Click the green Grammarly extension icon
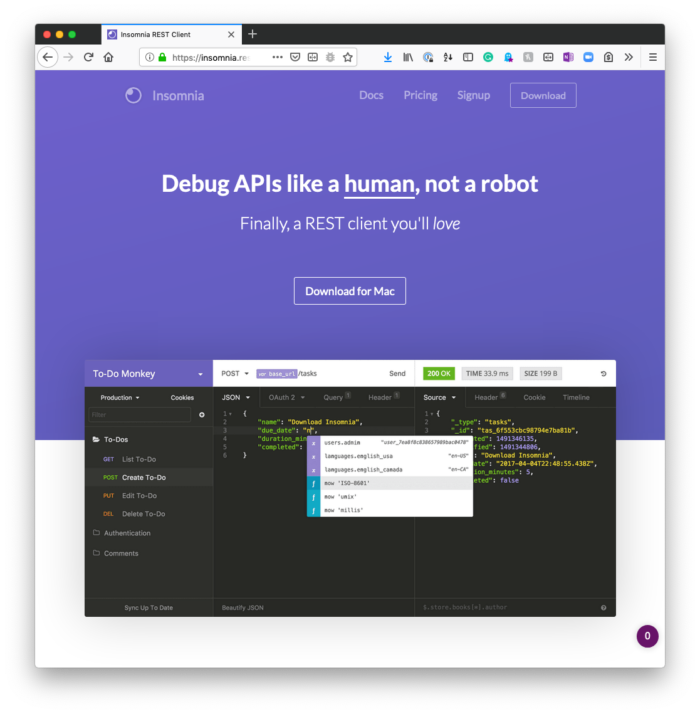Image resolution: width=700 pixels, height=714 pixels. 488,57
